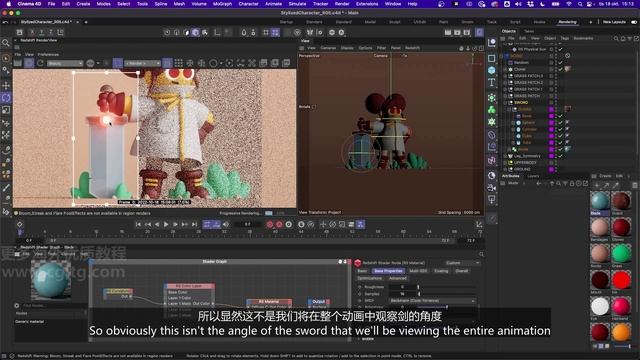Select the Move tool in left toolbar
Viewport: 640px width, 360px height.
[6, 86]
